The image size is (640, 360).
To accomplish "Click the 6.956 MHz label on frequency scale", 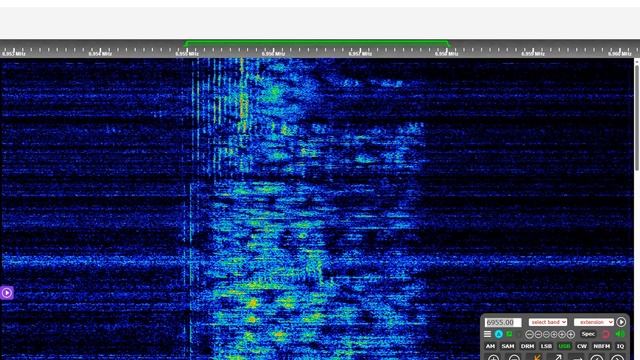I will point(273,54).
